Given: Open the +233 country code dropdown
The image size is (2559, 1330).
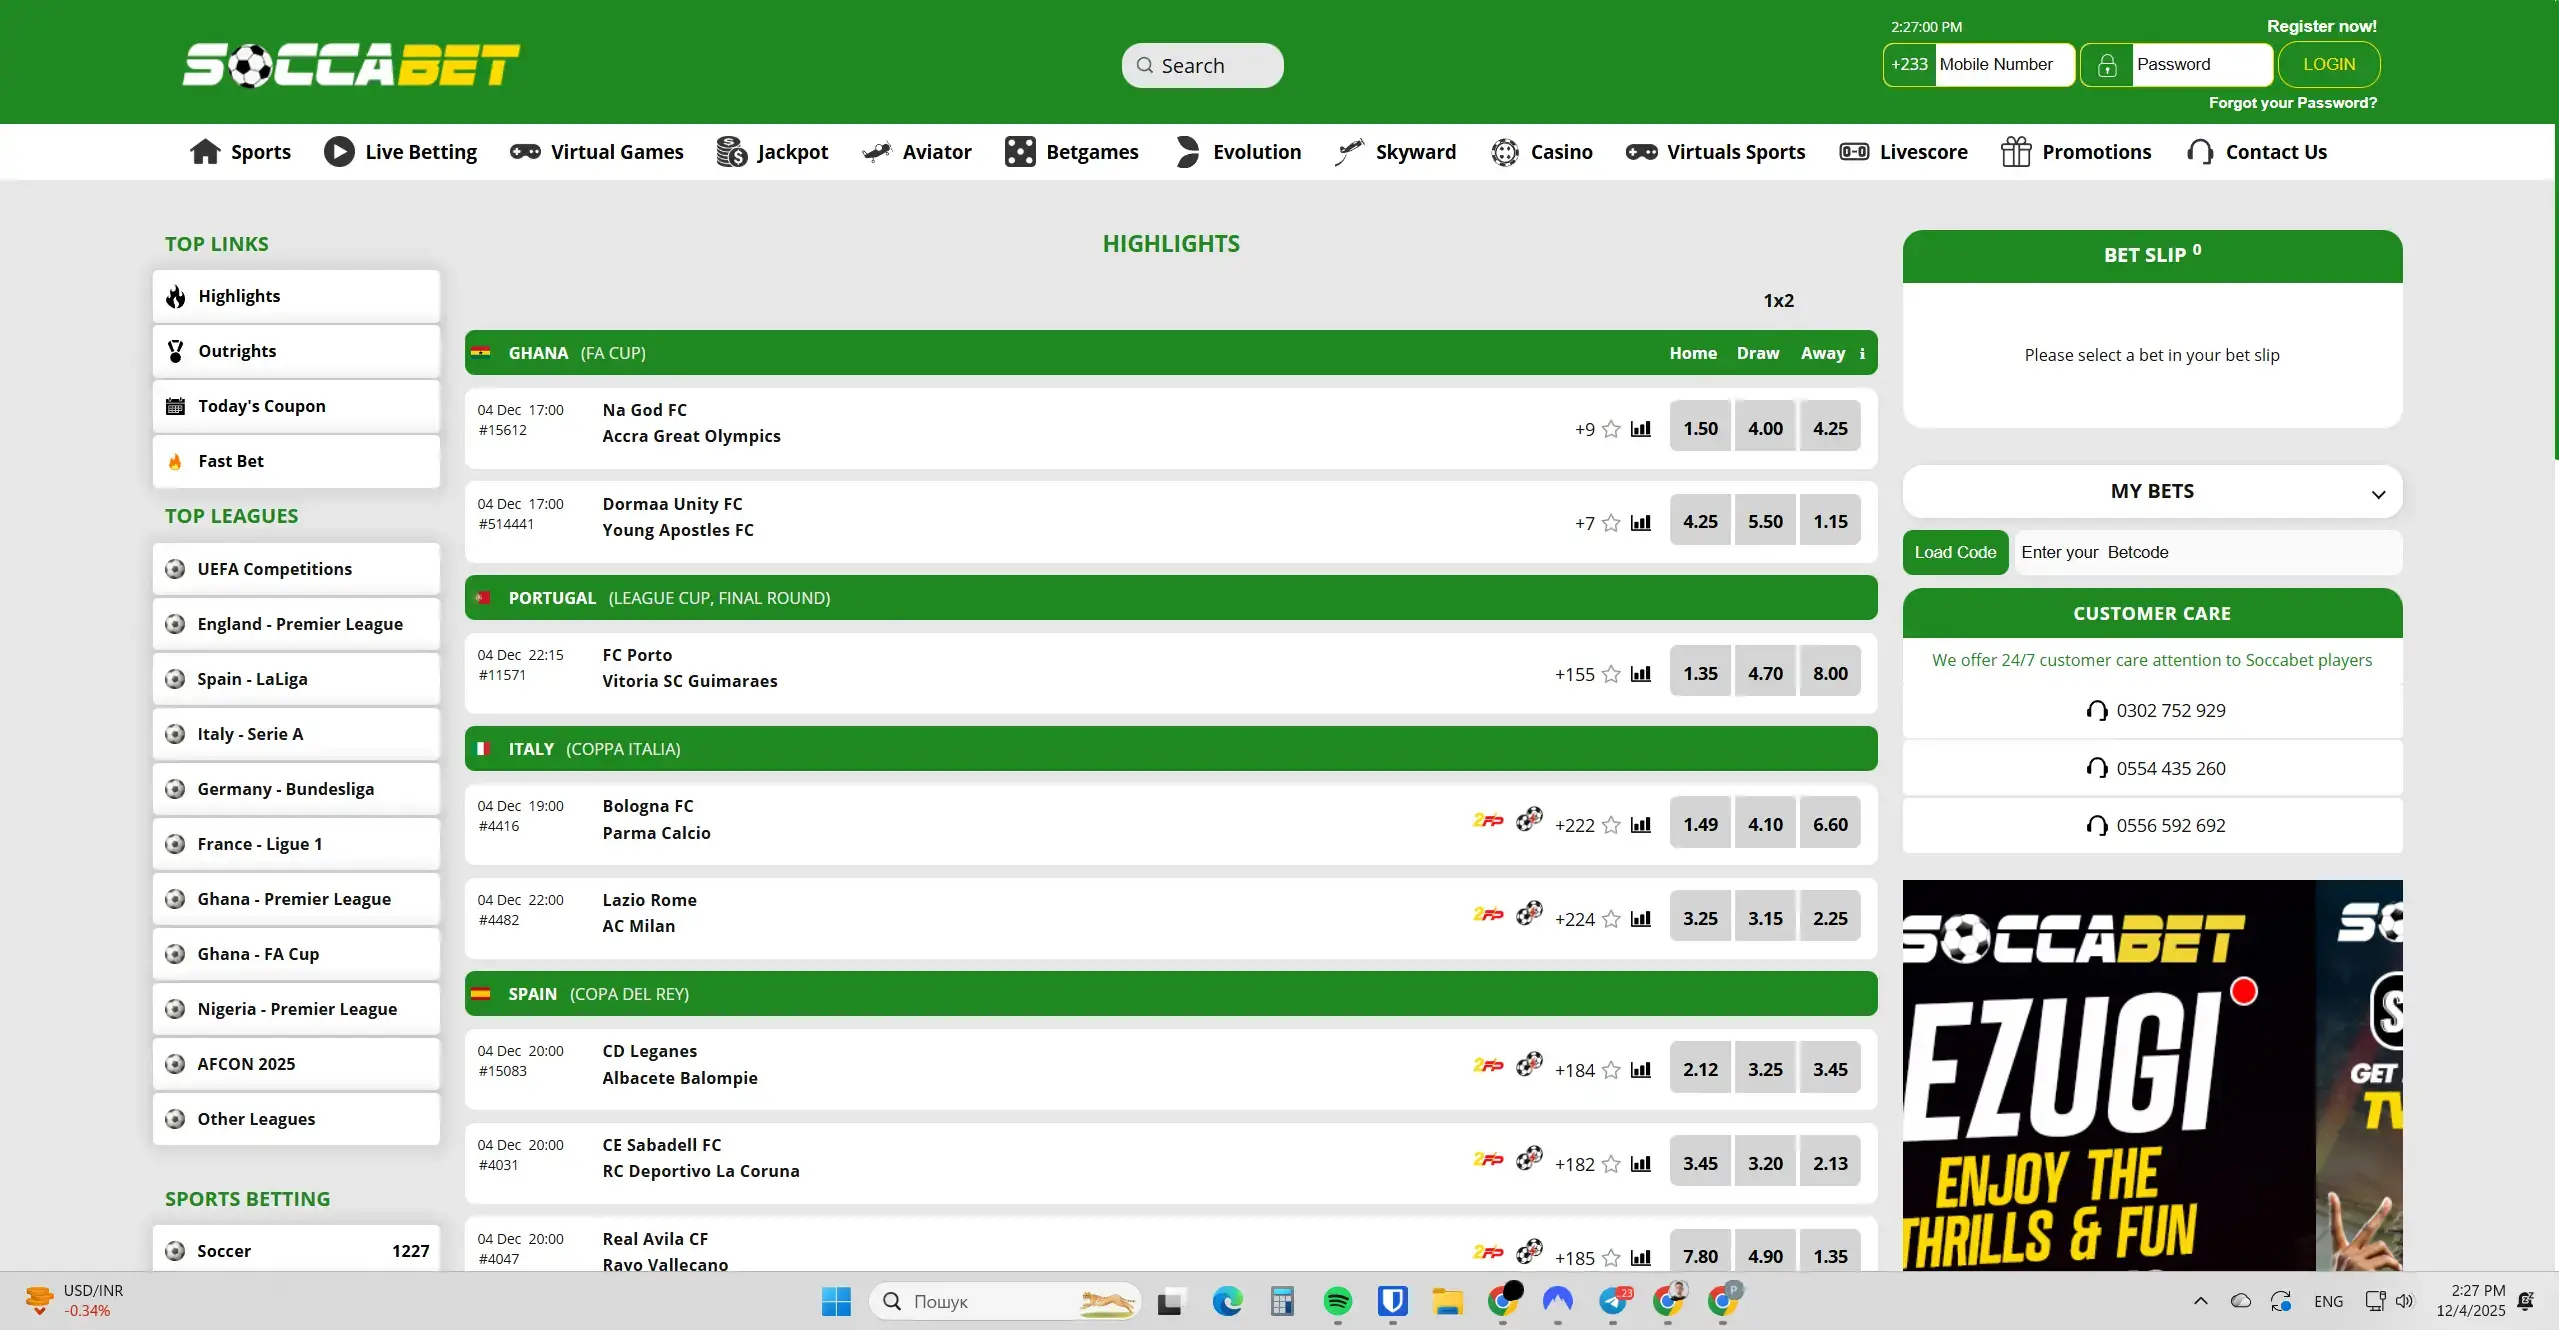Looking at the screenshot, I should tap(1909, 63).
